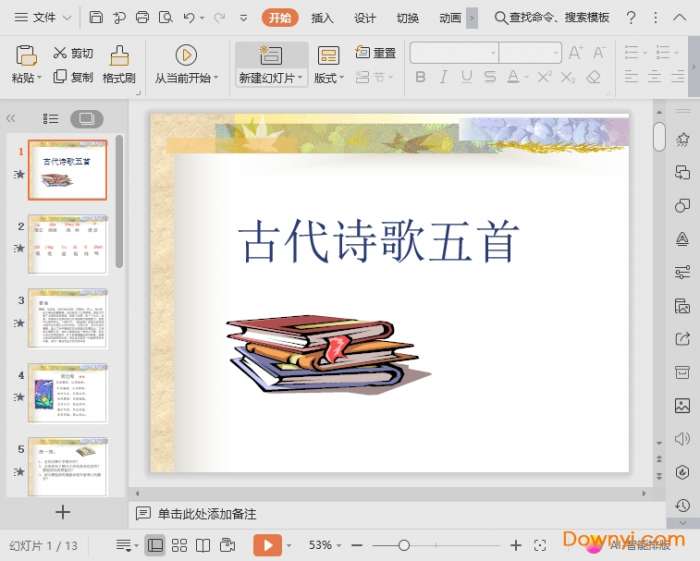Open the 插入 ribbon tab
The width and height of the screenshot is (700, 561).
click(x=322, y=18)
